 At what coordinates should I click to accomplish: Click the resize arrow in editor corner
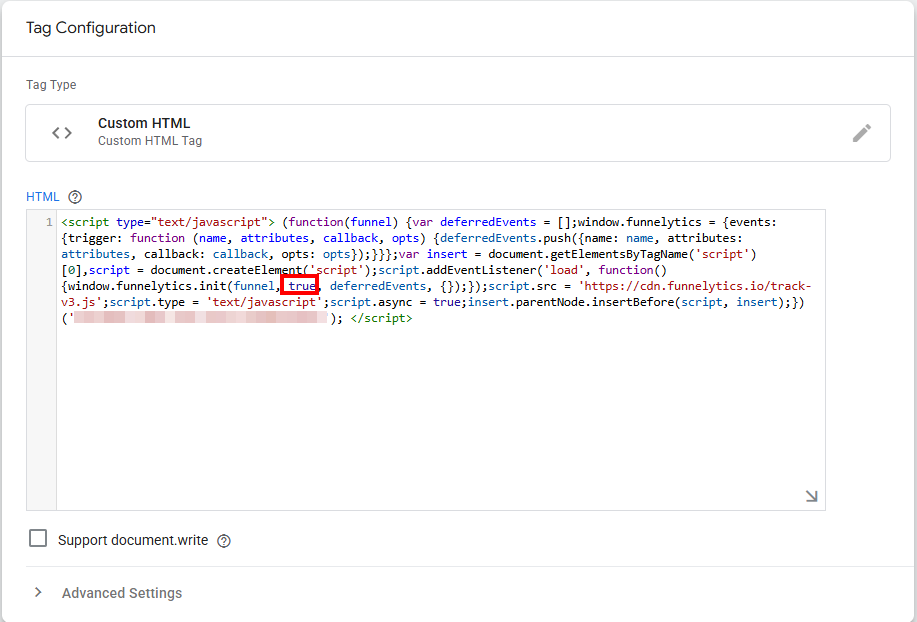point(811,496)
